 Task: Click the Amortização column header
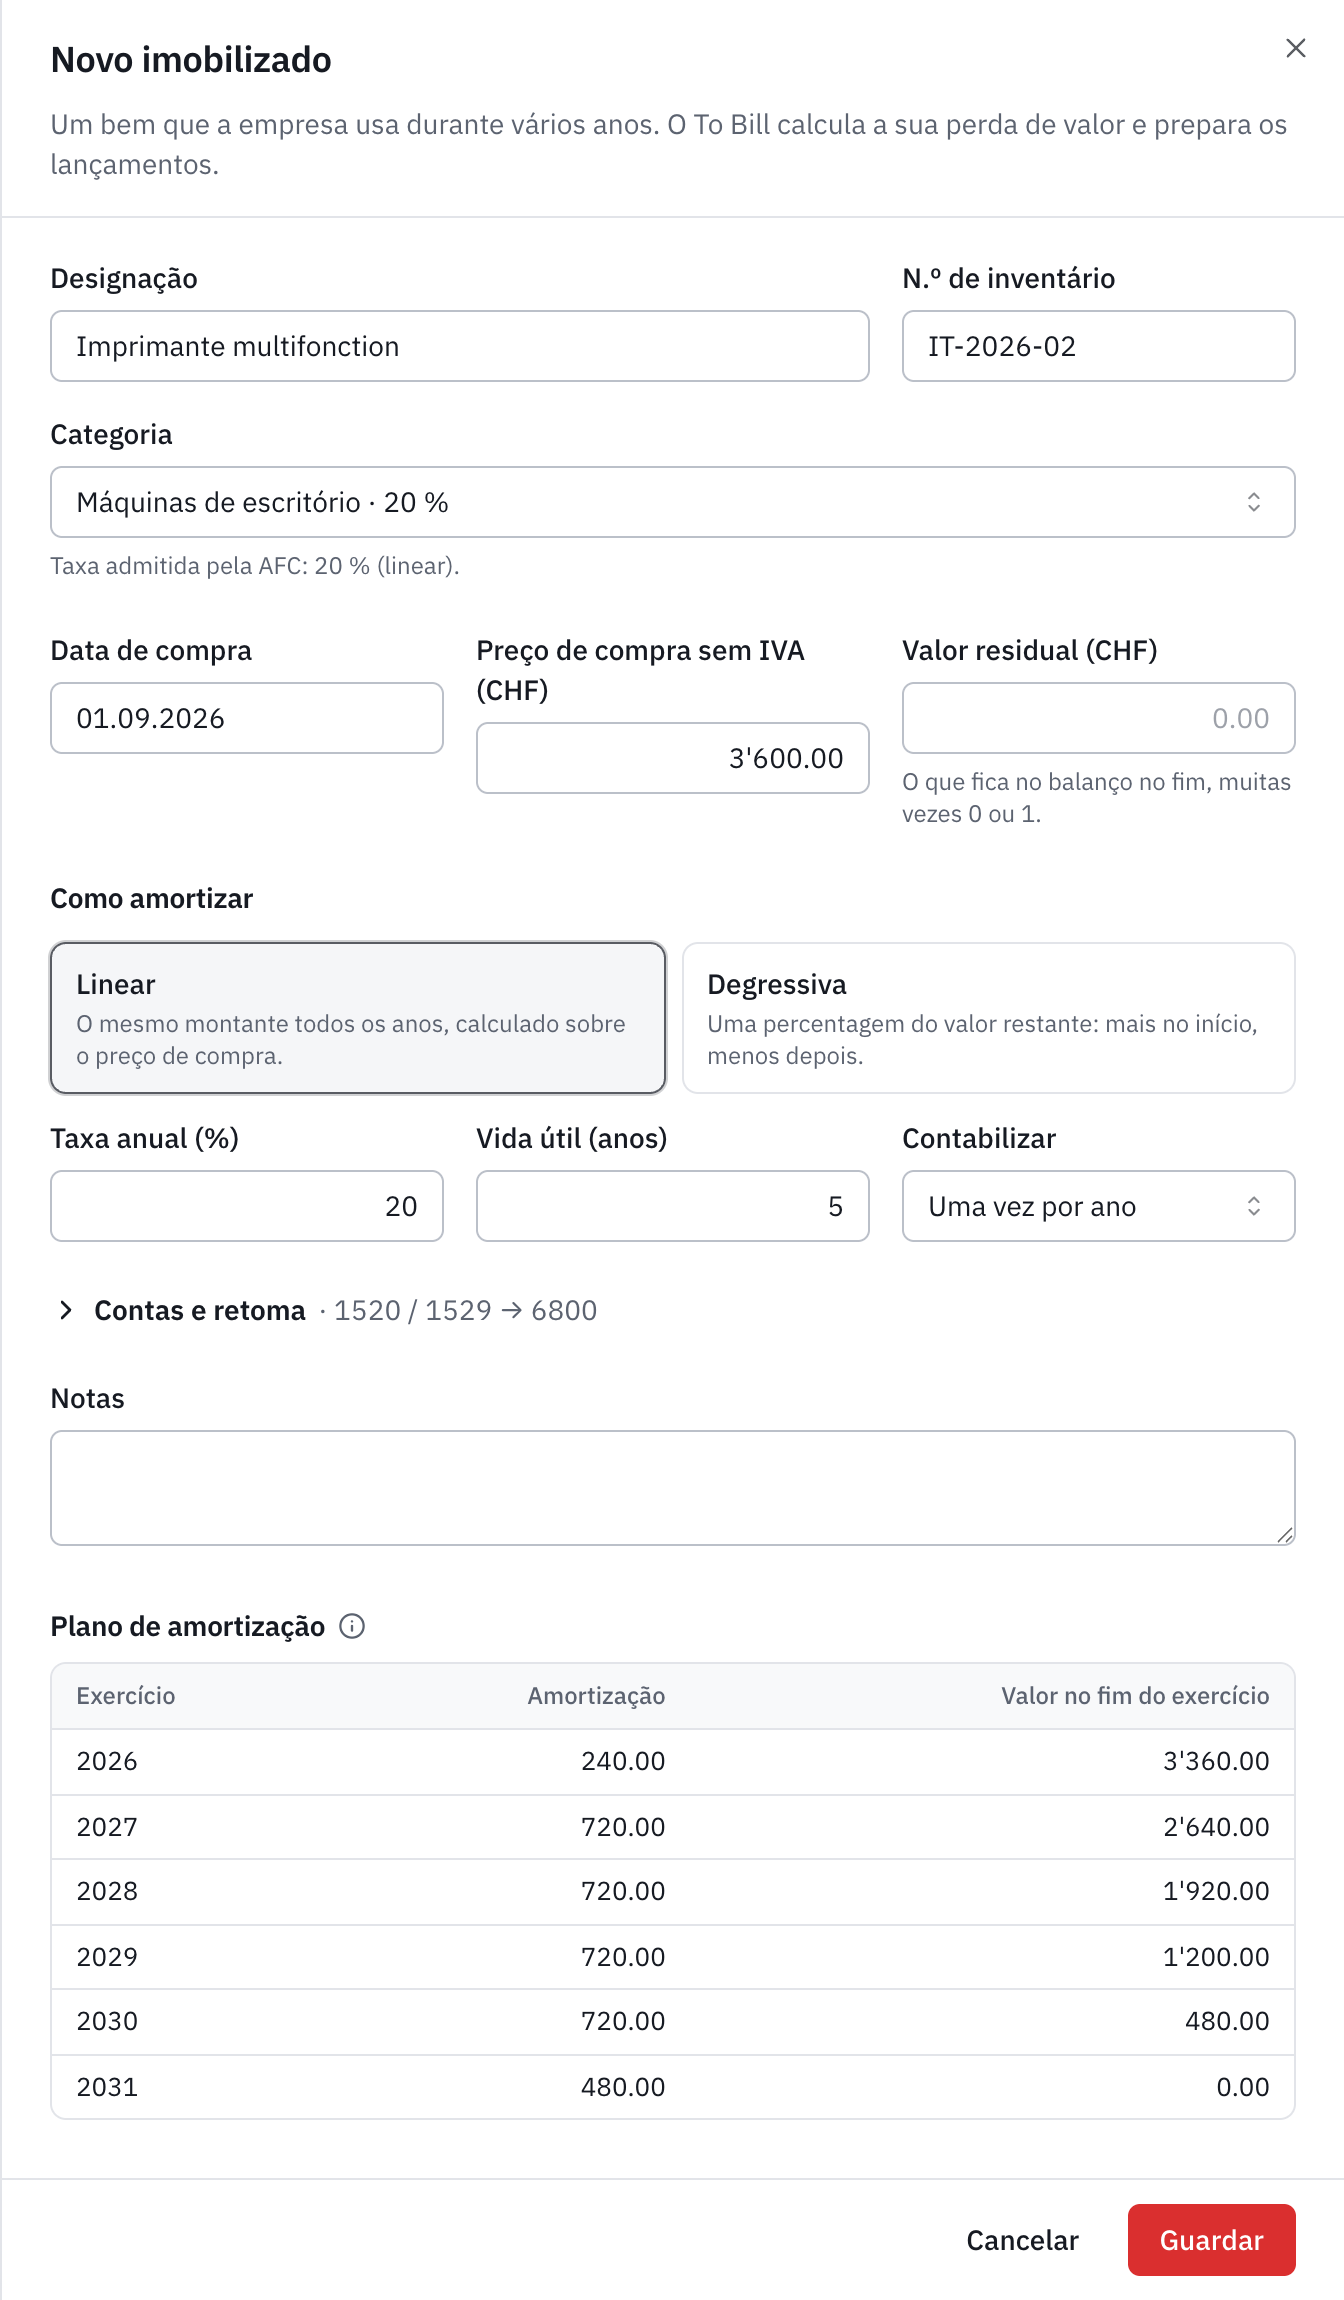596,1696
